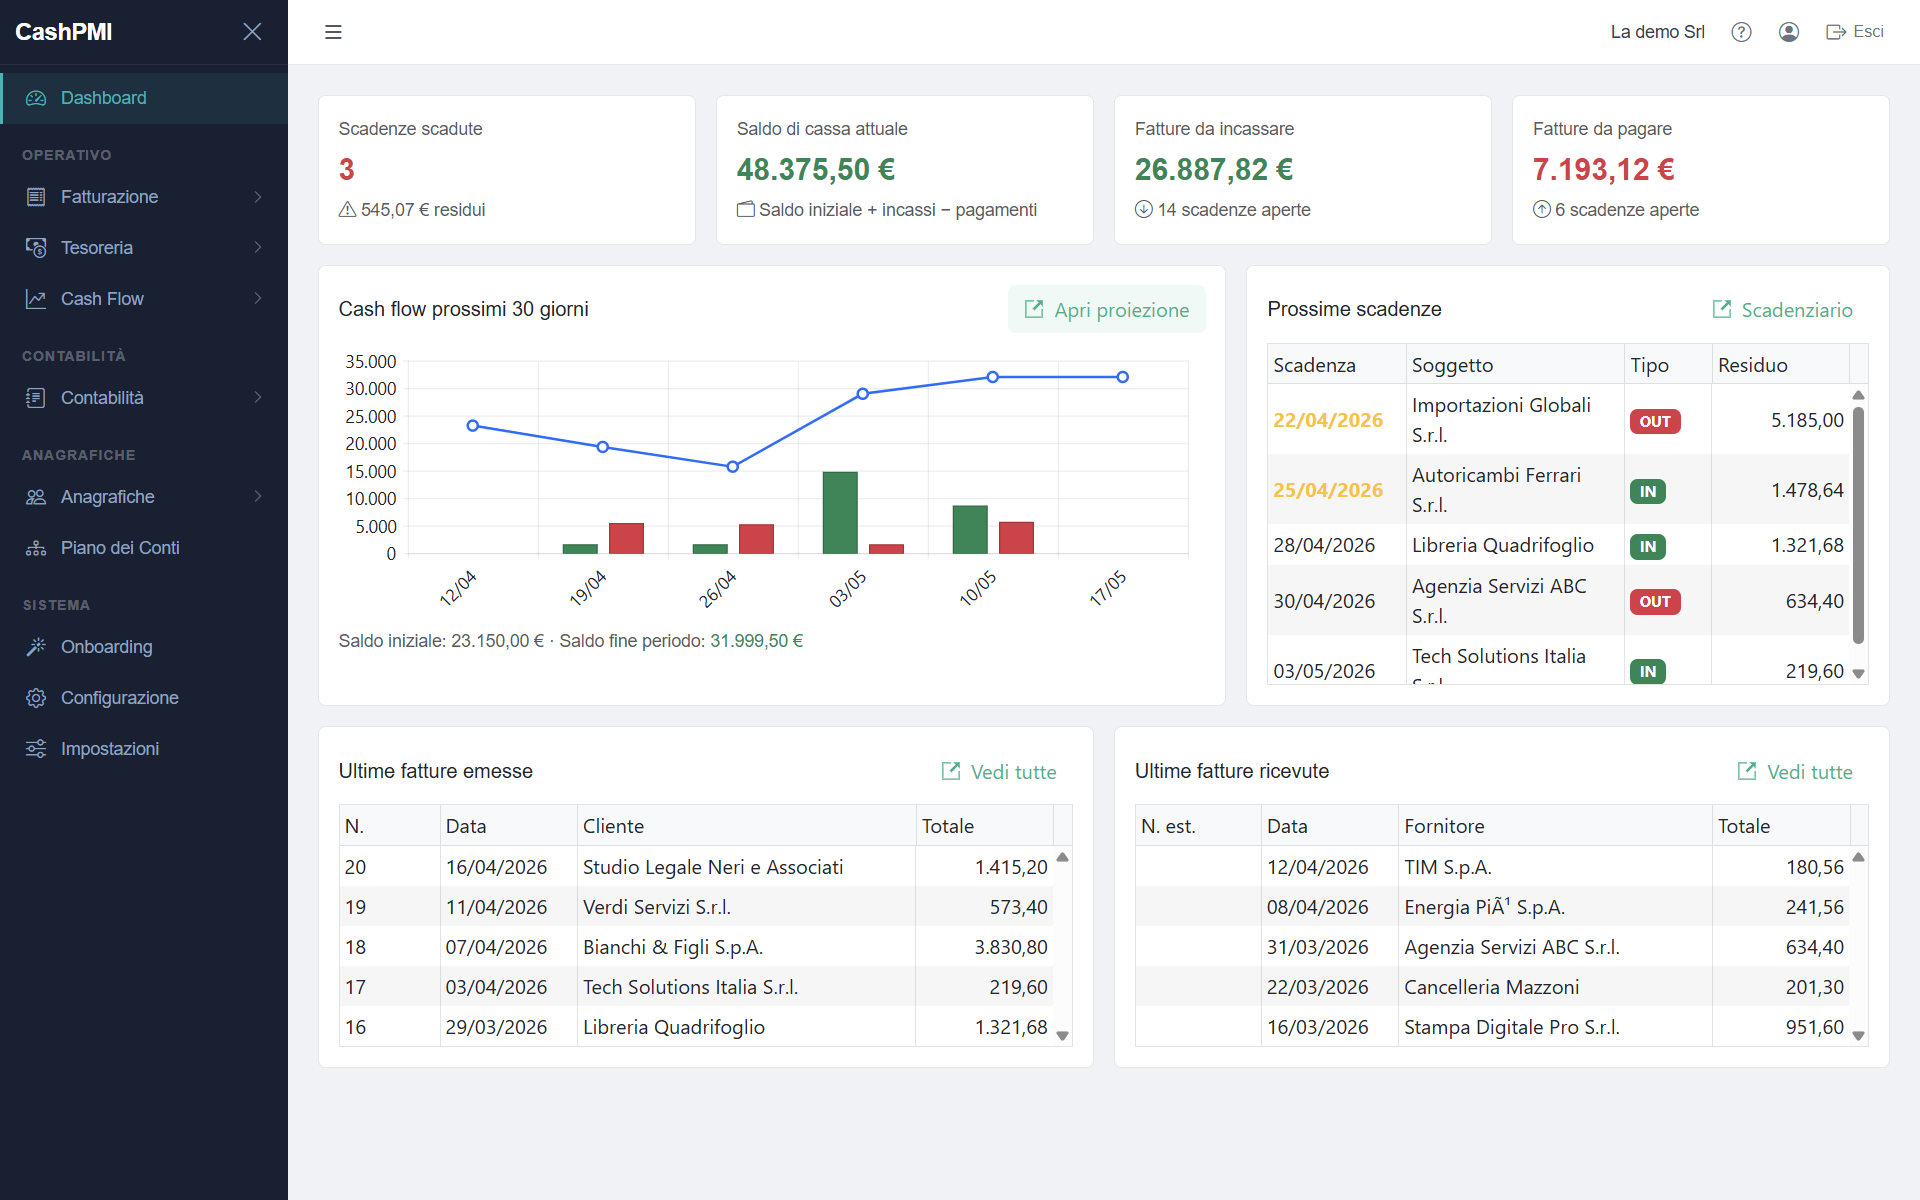
Task: Click the Prossime scadenze scrollbar thumb
Action: [1858, 525]
